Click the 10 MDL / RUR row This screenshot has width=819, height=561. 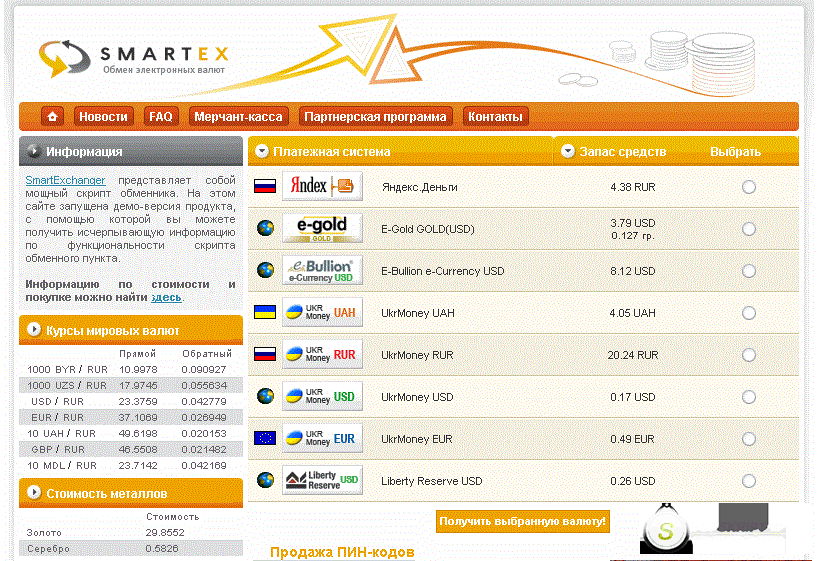coord(131,465)
